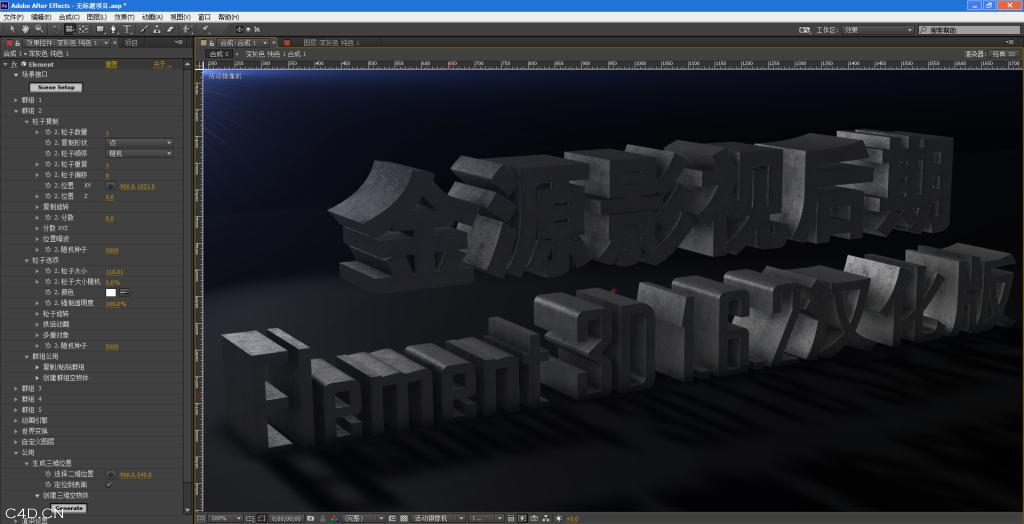Screen dimensions: 1024x524
Task: Open the 粒子顺序 dropdown
Action: point(139,154)
